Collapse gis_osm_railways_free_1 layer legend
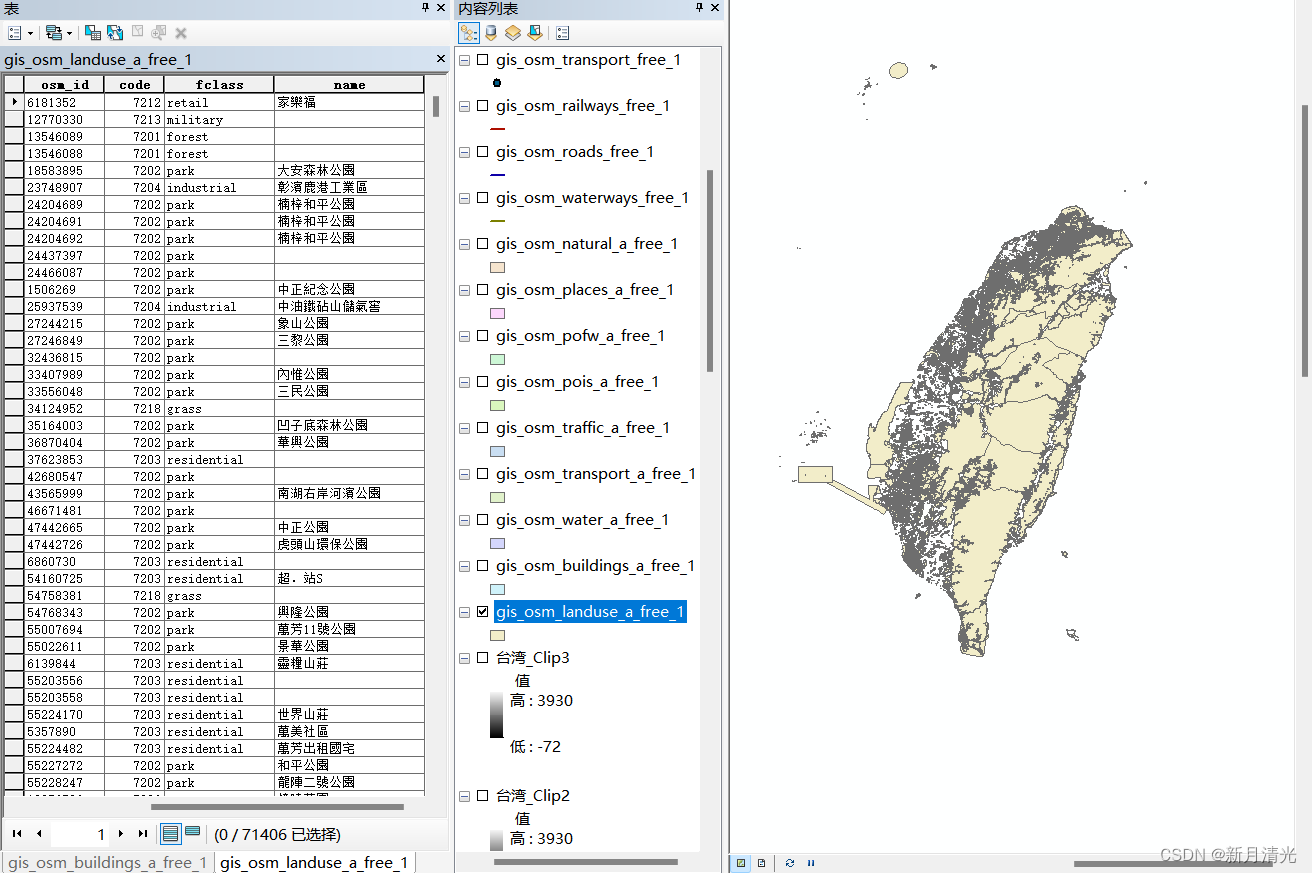This screenshot has width=1312, height=873. pyautogui.click(x=464, y=106)
